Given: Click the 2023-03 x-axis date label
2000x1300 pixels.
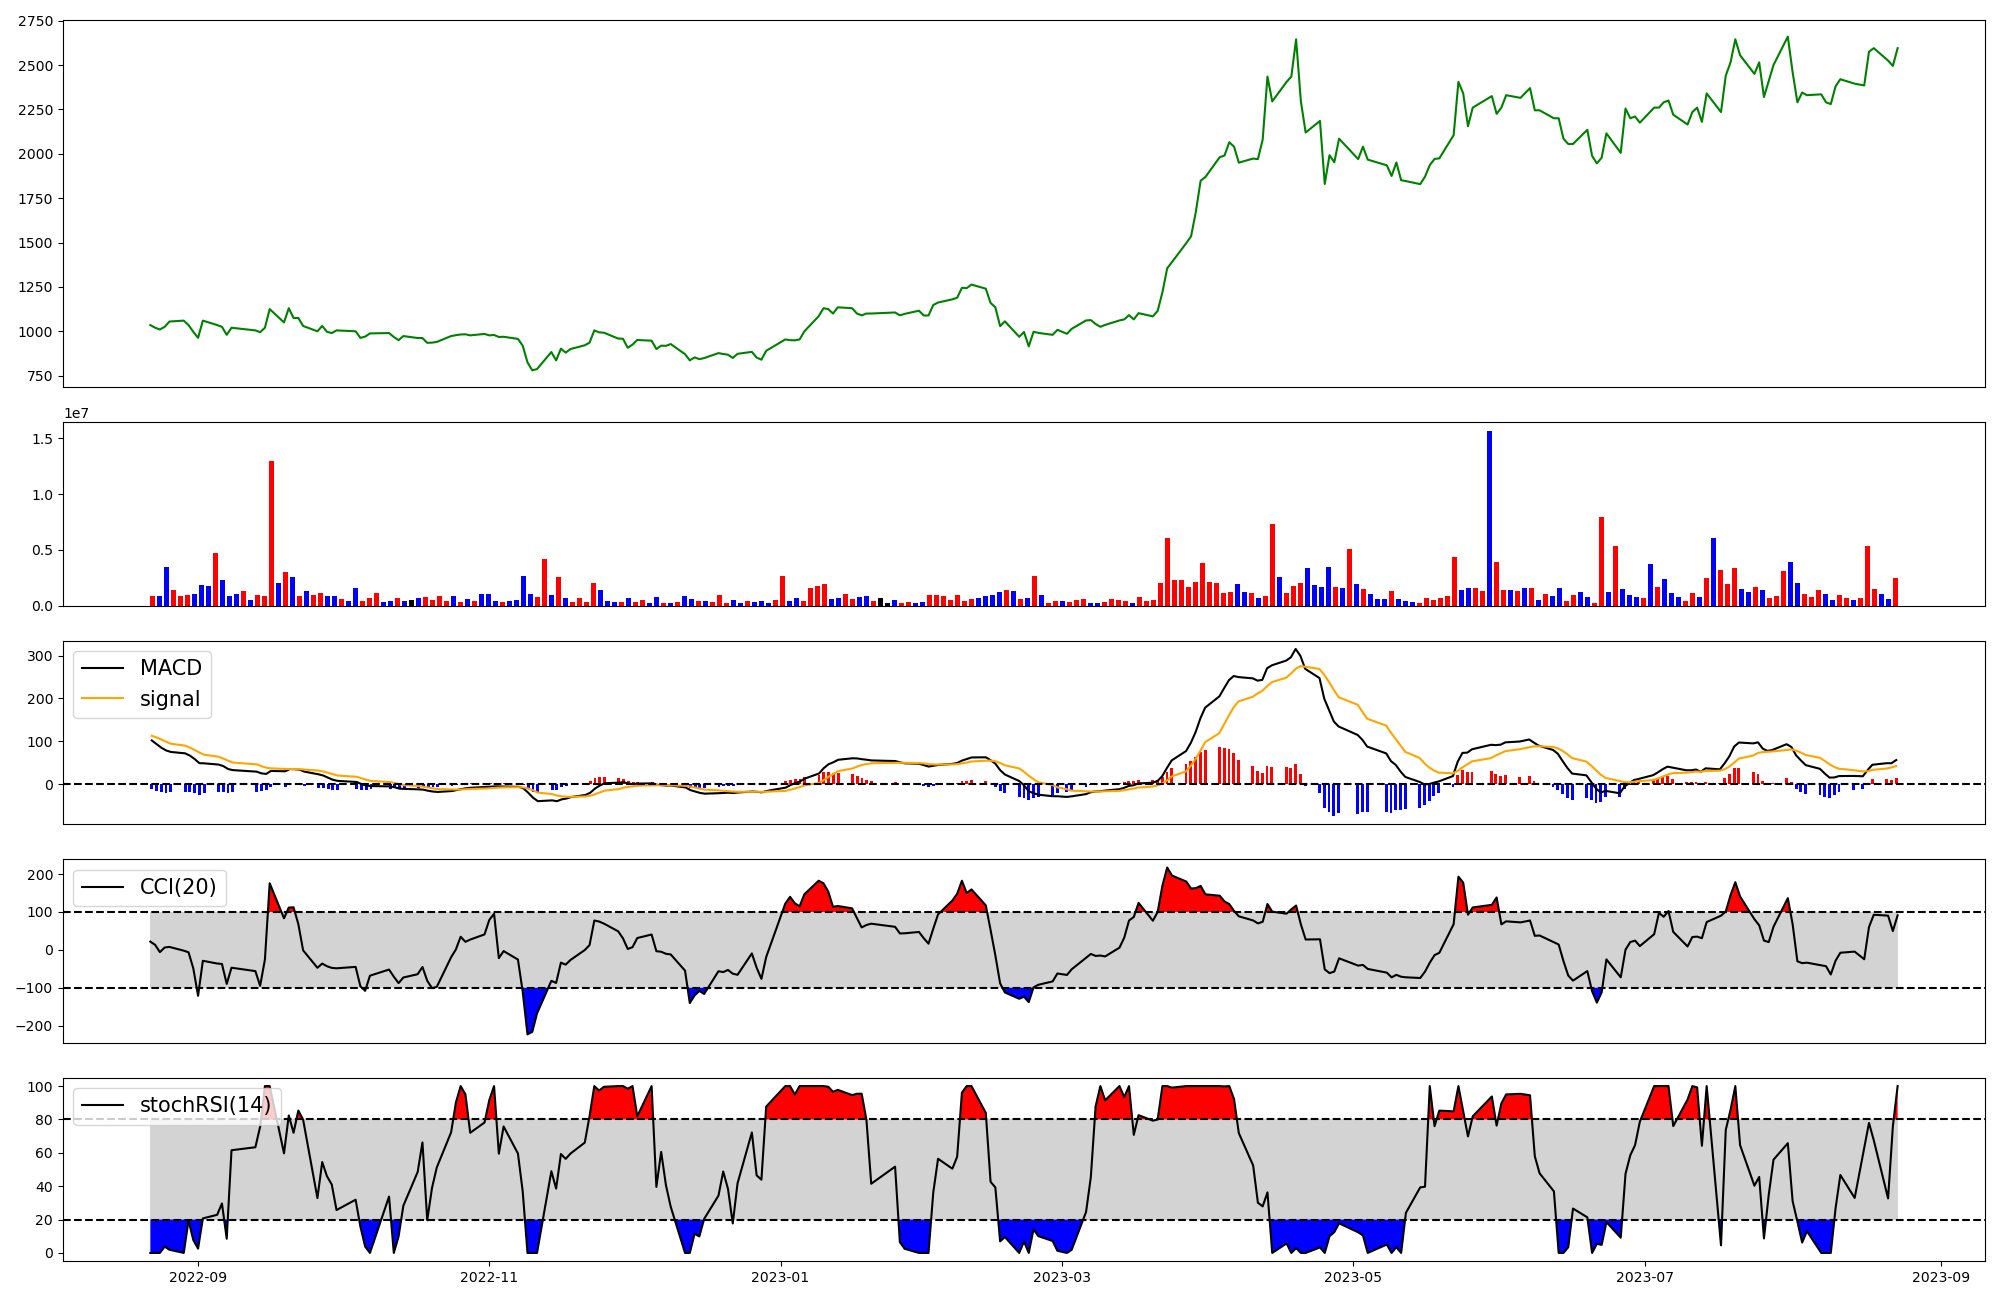Looking at the screenshot, I should pyautogui.click(x=1062, y=1277).
